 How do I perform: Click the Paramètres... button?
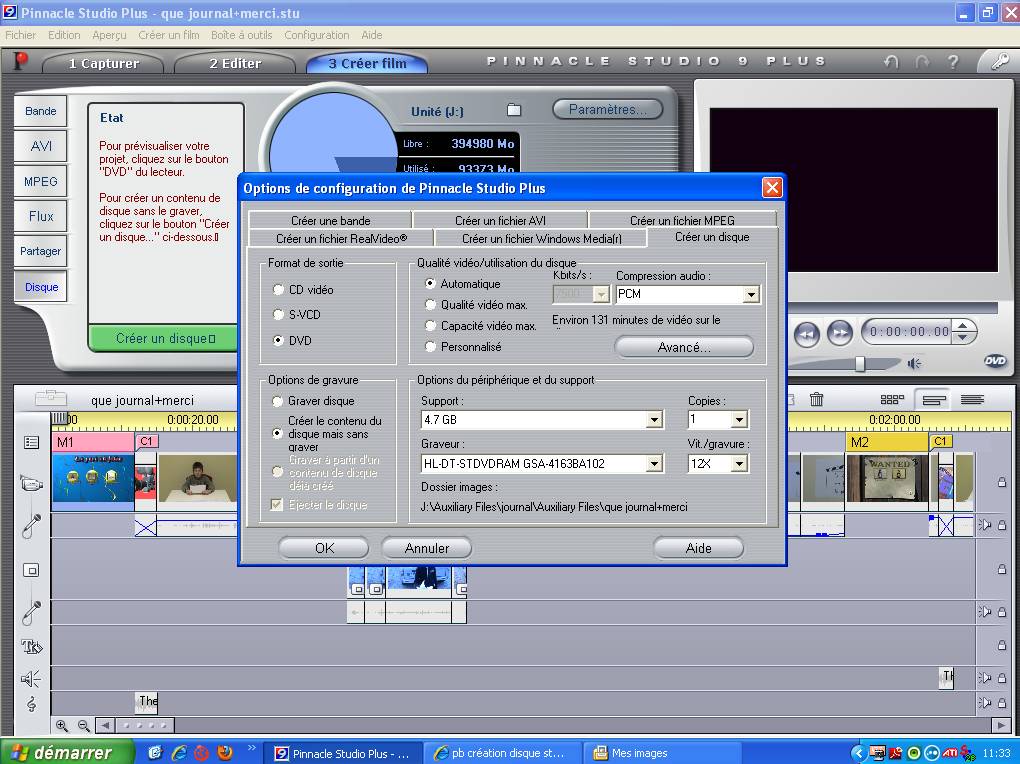tap(608, 109)
